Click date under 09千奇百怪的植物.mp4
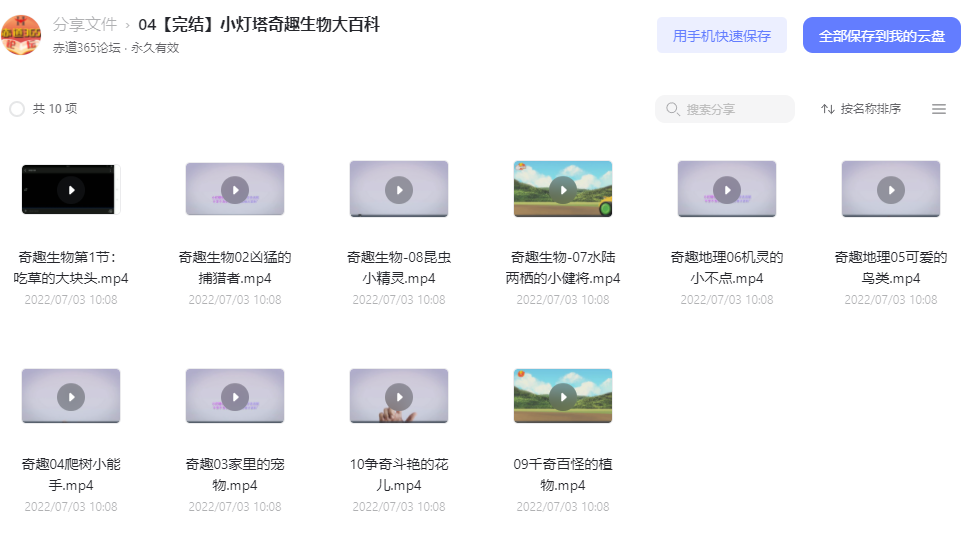The width and height of the screenshot is (973, 533). [563, 507]
